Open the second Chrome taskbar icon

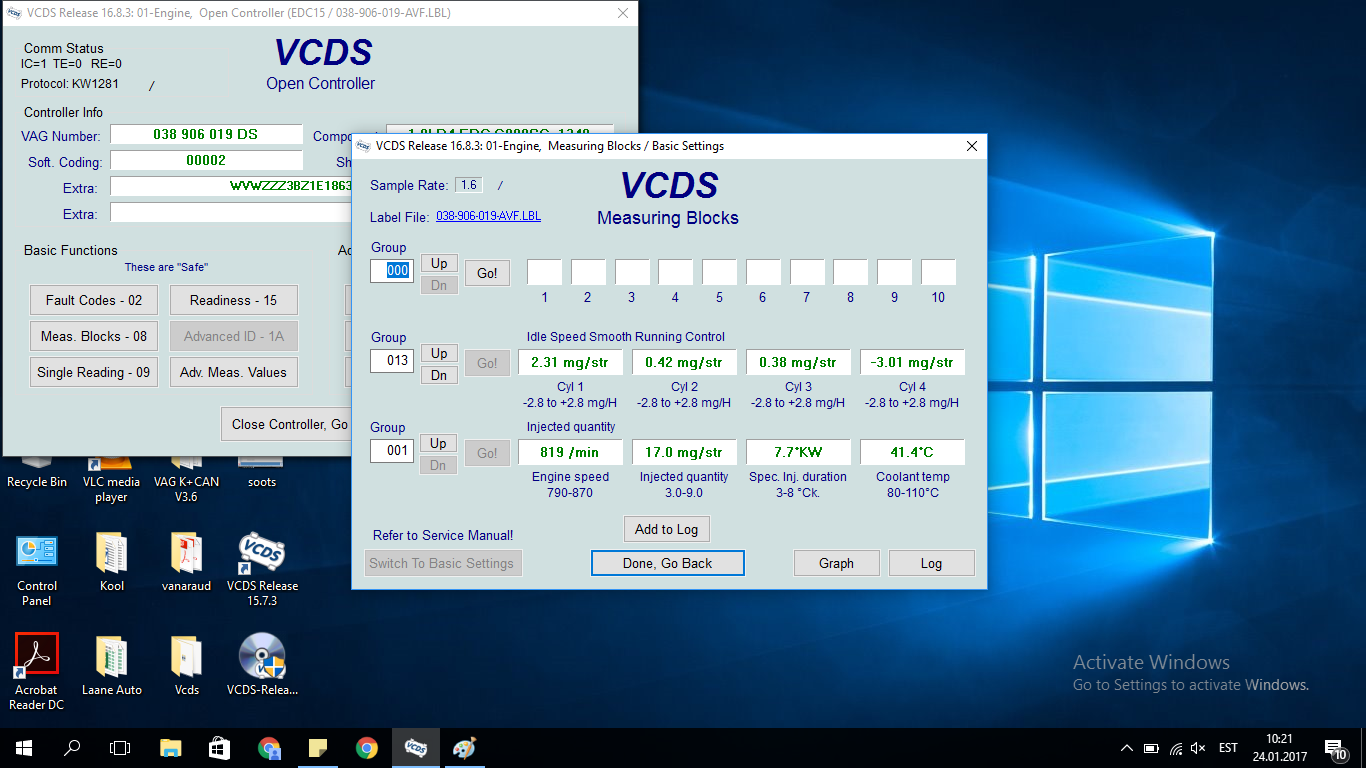[367, 747]
